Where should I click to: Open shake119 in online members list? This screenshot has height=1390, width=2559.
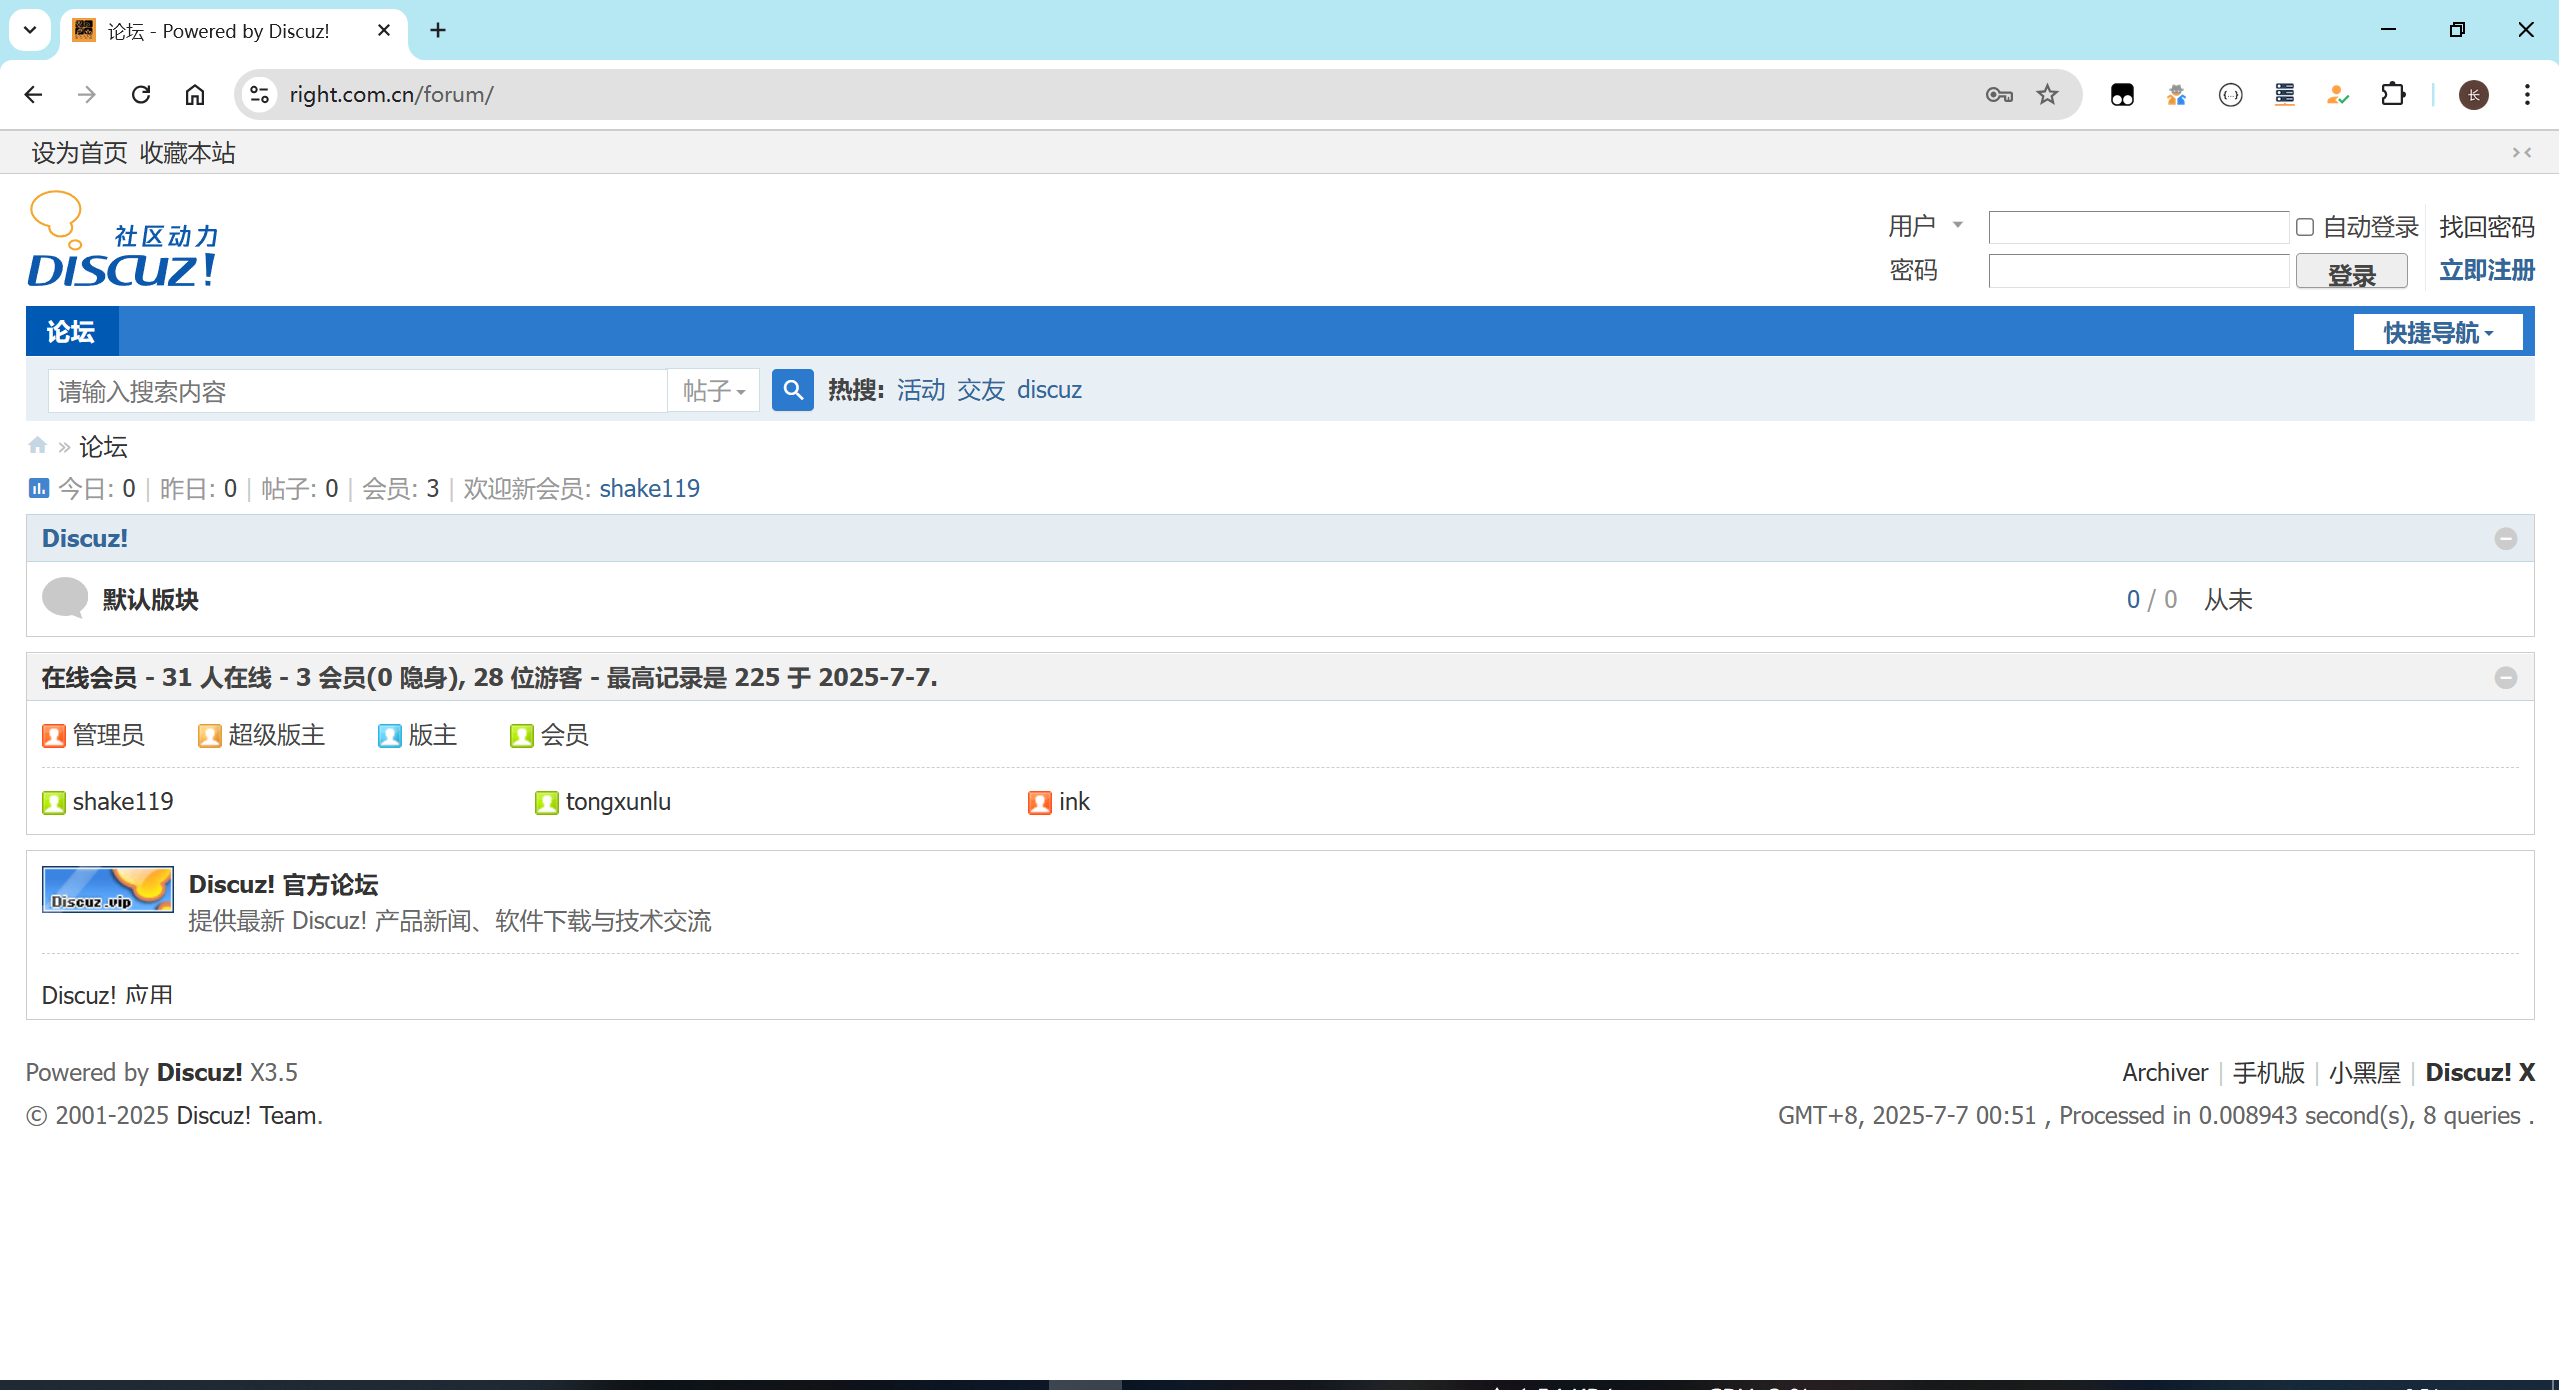tap(123, 802)
